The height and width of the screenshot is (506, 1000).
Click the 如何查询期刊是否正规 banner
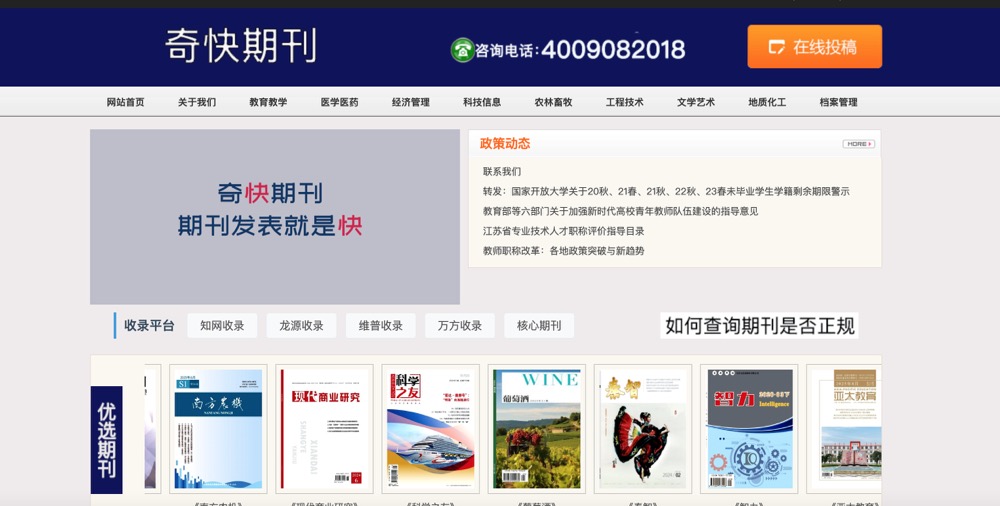[x=759, y=325]
